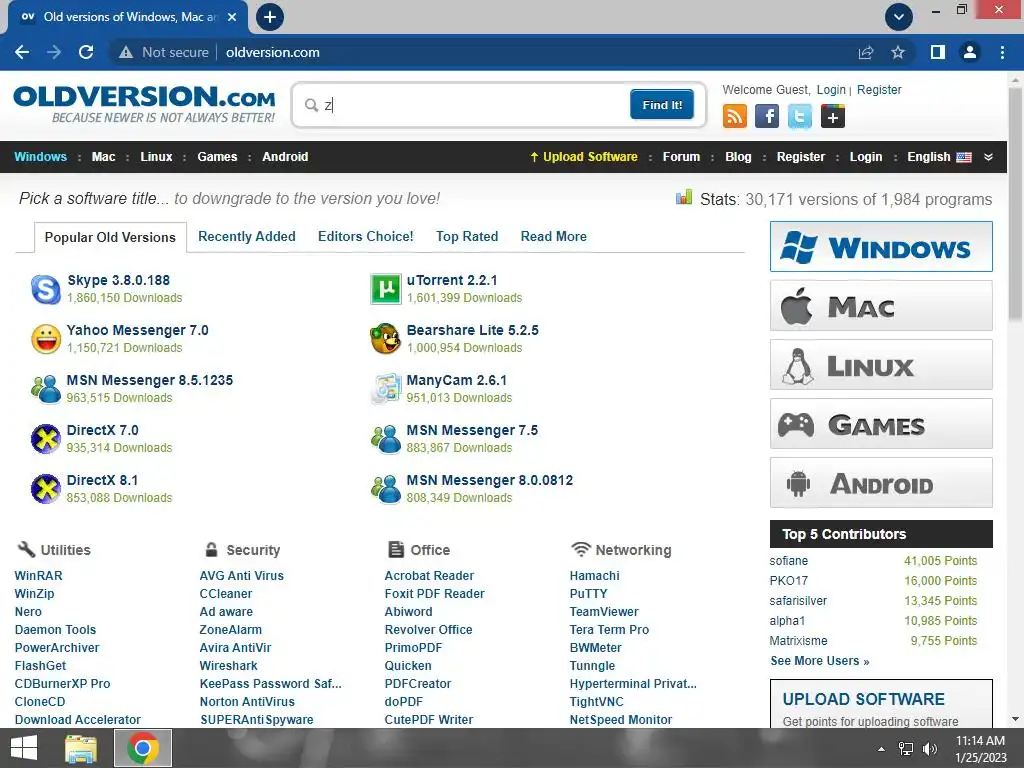Click the OLDVERSION.COM logo
1024x768 pixels.
(144, 104)
